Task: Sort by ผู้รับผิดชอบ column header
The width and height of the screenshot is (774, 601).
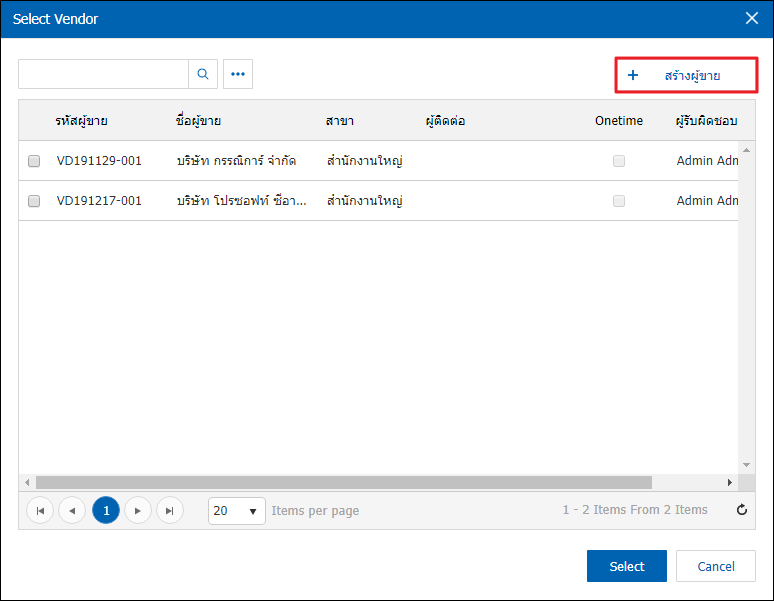Action: click(706, 121)
